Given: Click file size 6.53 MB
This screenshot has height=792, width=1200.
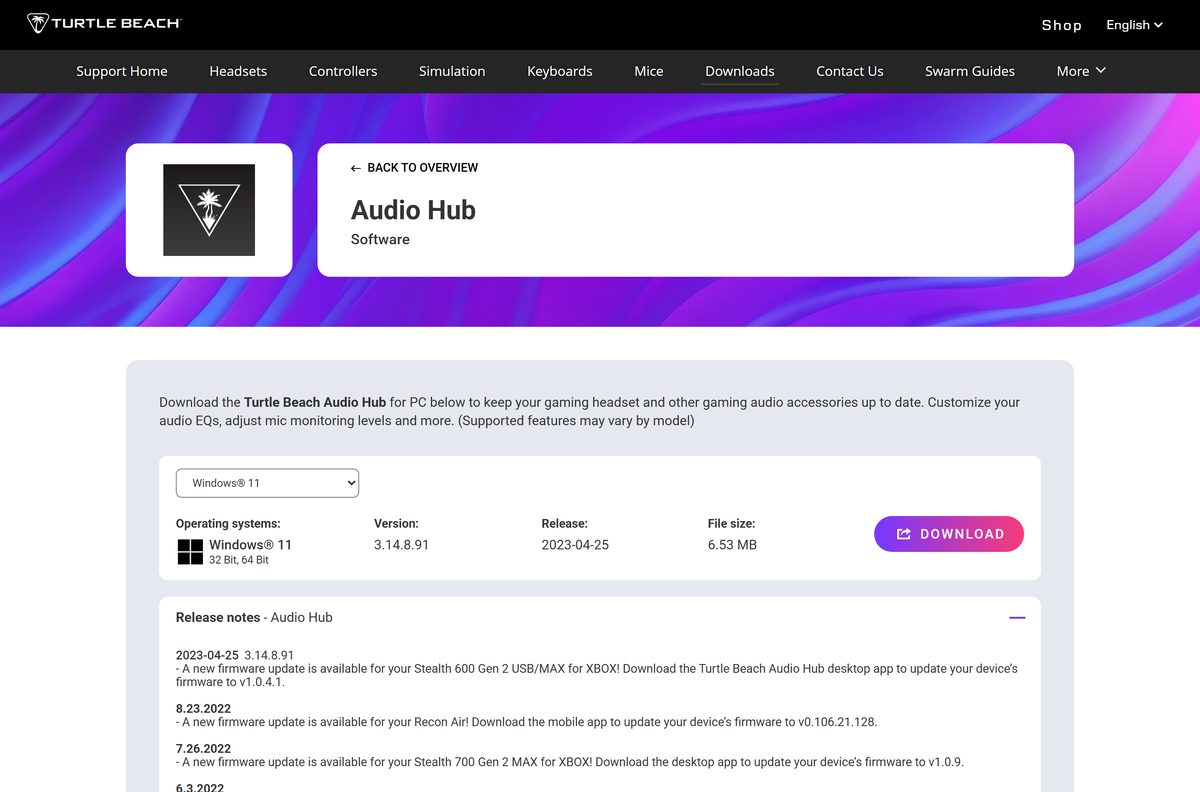Looking at the screenshot, I should [x=732, y=545].
